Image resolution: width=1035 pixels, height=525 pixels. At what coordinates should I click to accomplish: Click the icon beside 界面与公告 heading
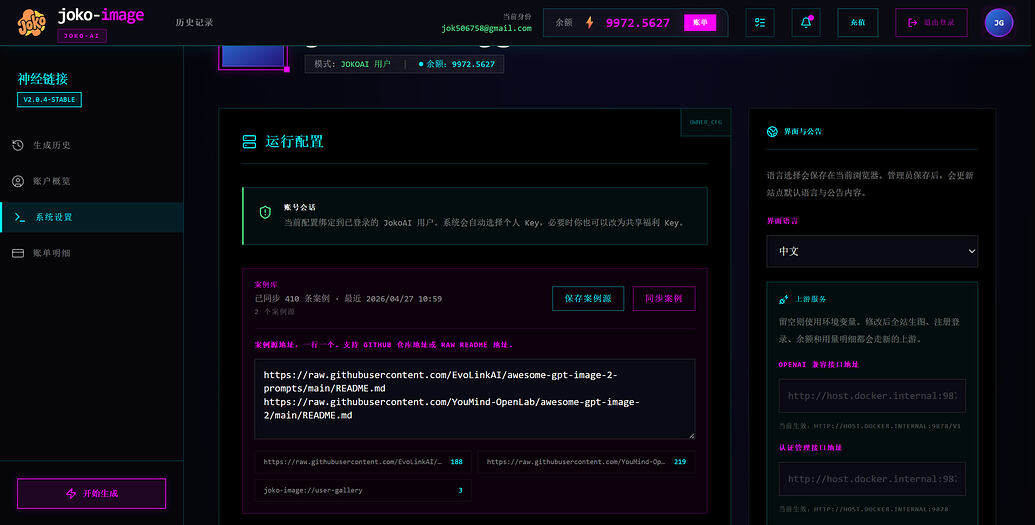click(x=772, y=131)
